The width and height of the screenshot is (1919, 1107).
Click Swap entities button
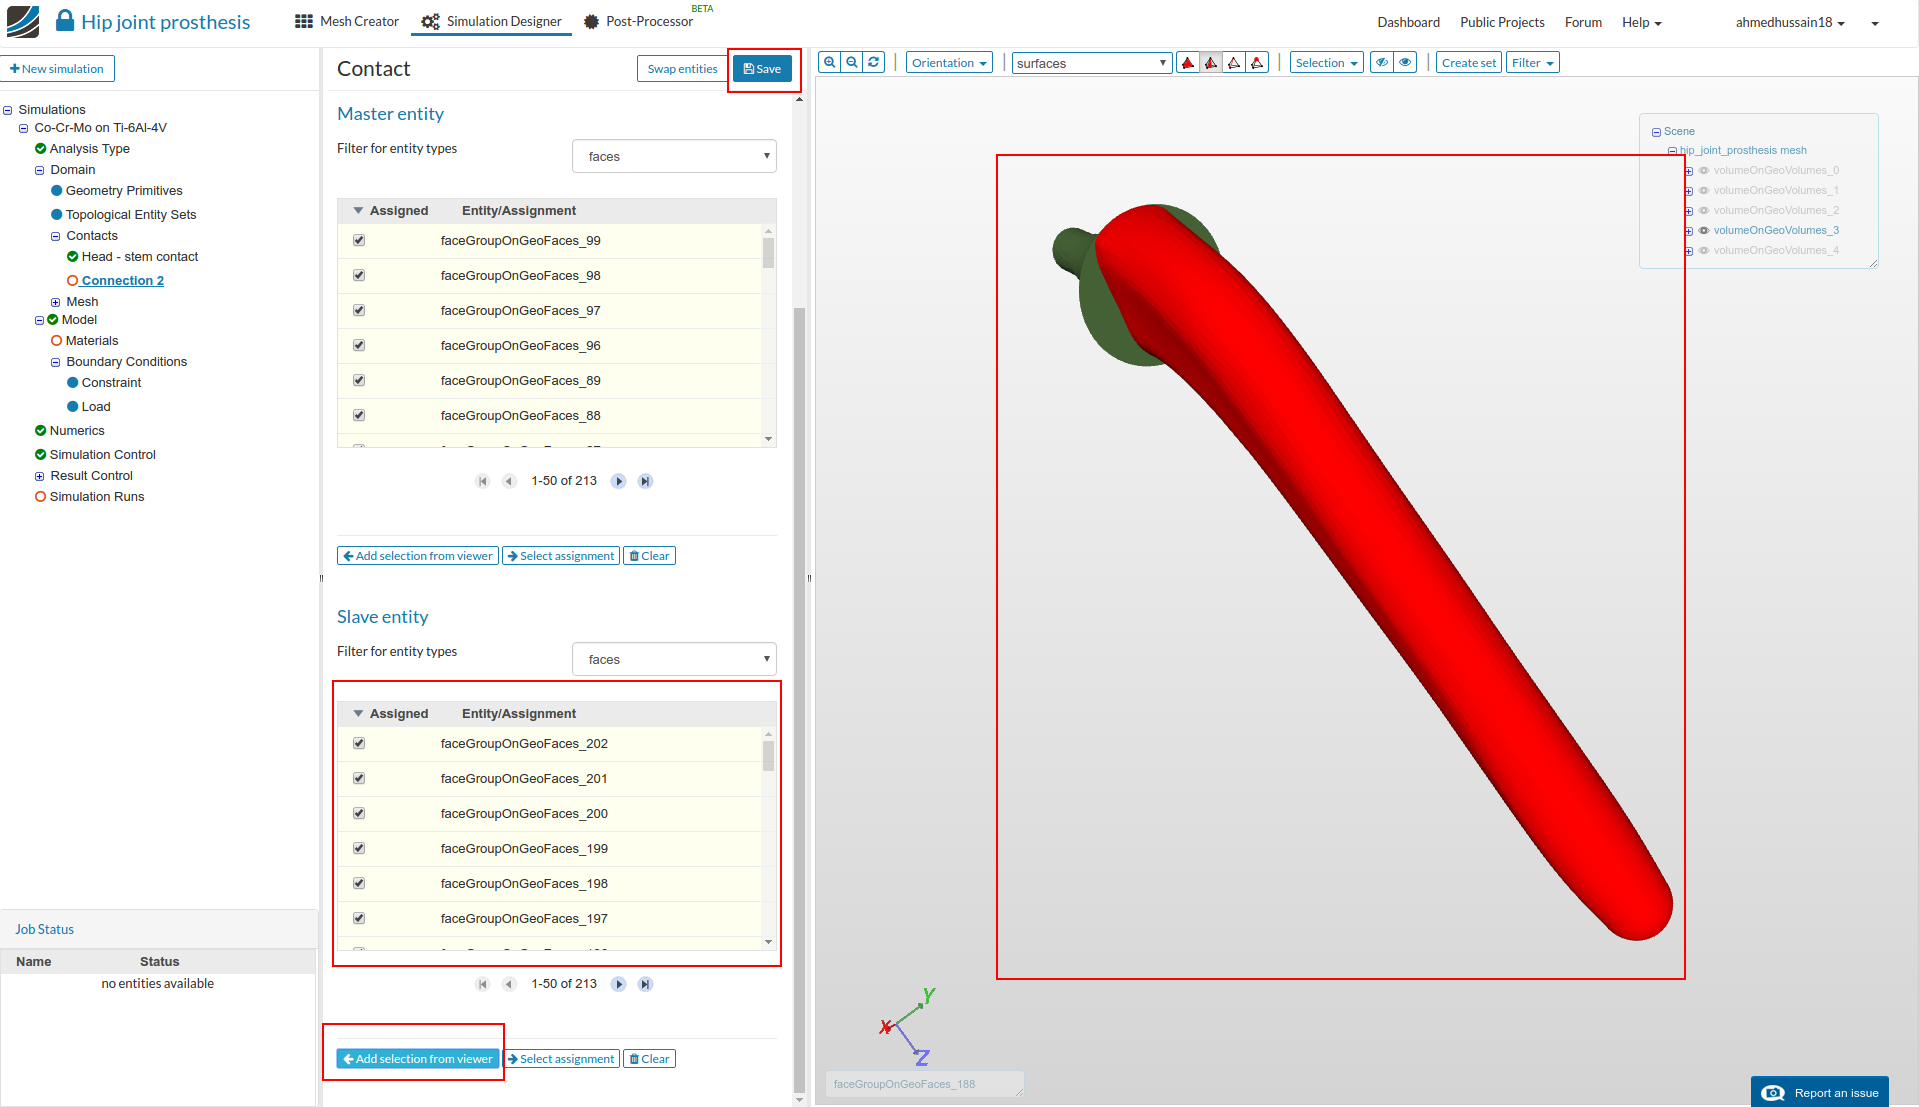pos(682,69)
